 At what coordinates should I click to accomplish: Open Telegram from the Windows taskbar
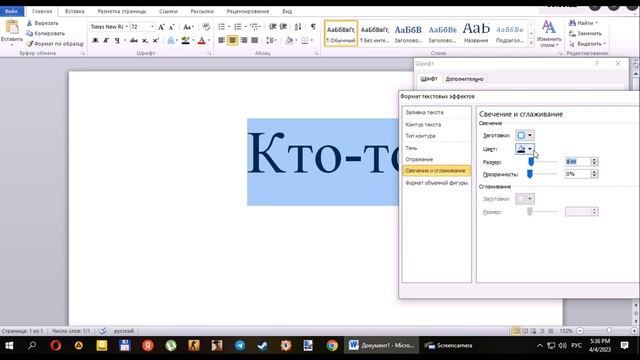[x=240, y=346]
